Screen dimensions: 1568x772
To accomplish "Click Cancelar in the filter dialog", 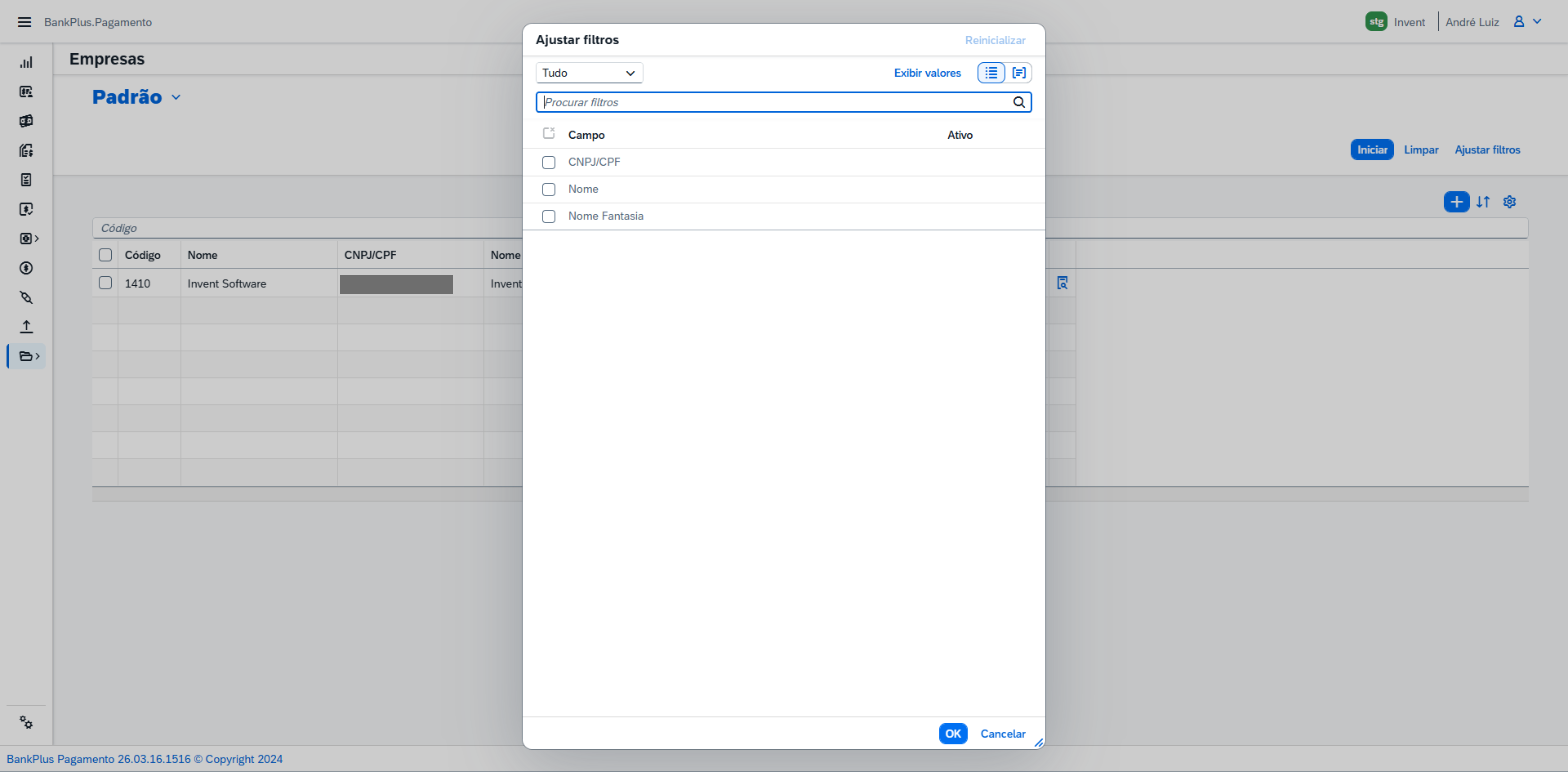I will point(1003,734).
